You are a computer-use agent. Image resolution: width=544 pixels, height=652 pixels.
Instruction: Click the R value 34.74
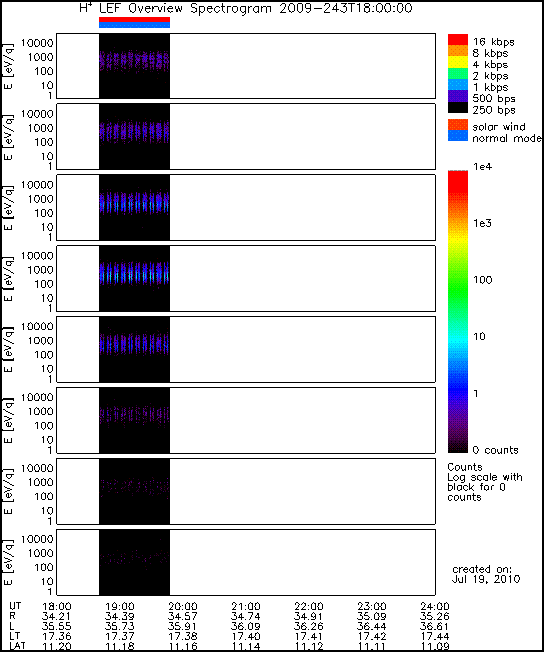[246, 616]
